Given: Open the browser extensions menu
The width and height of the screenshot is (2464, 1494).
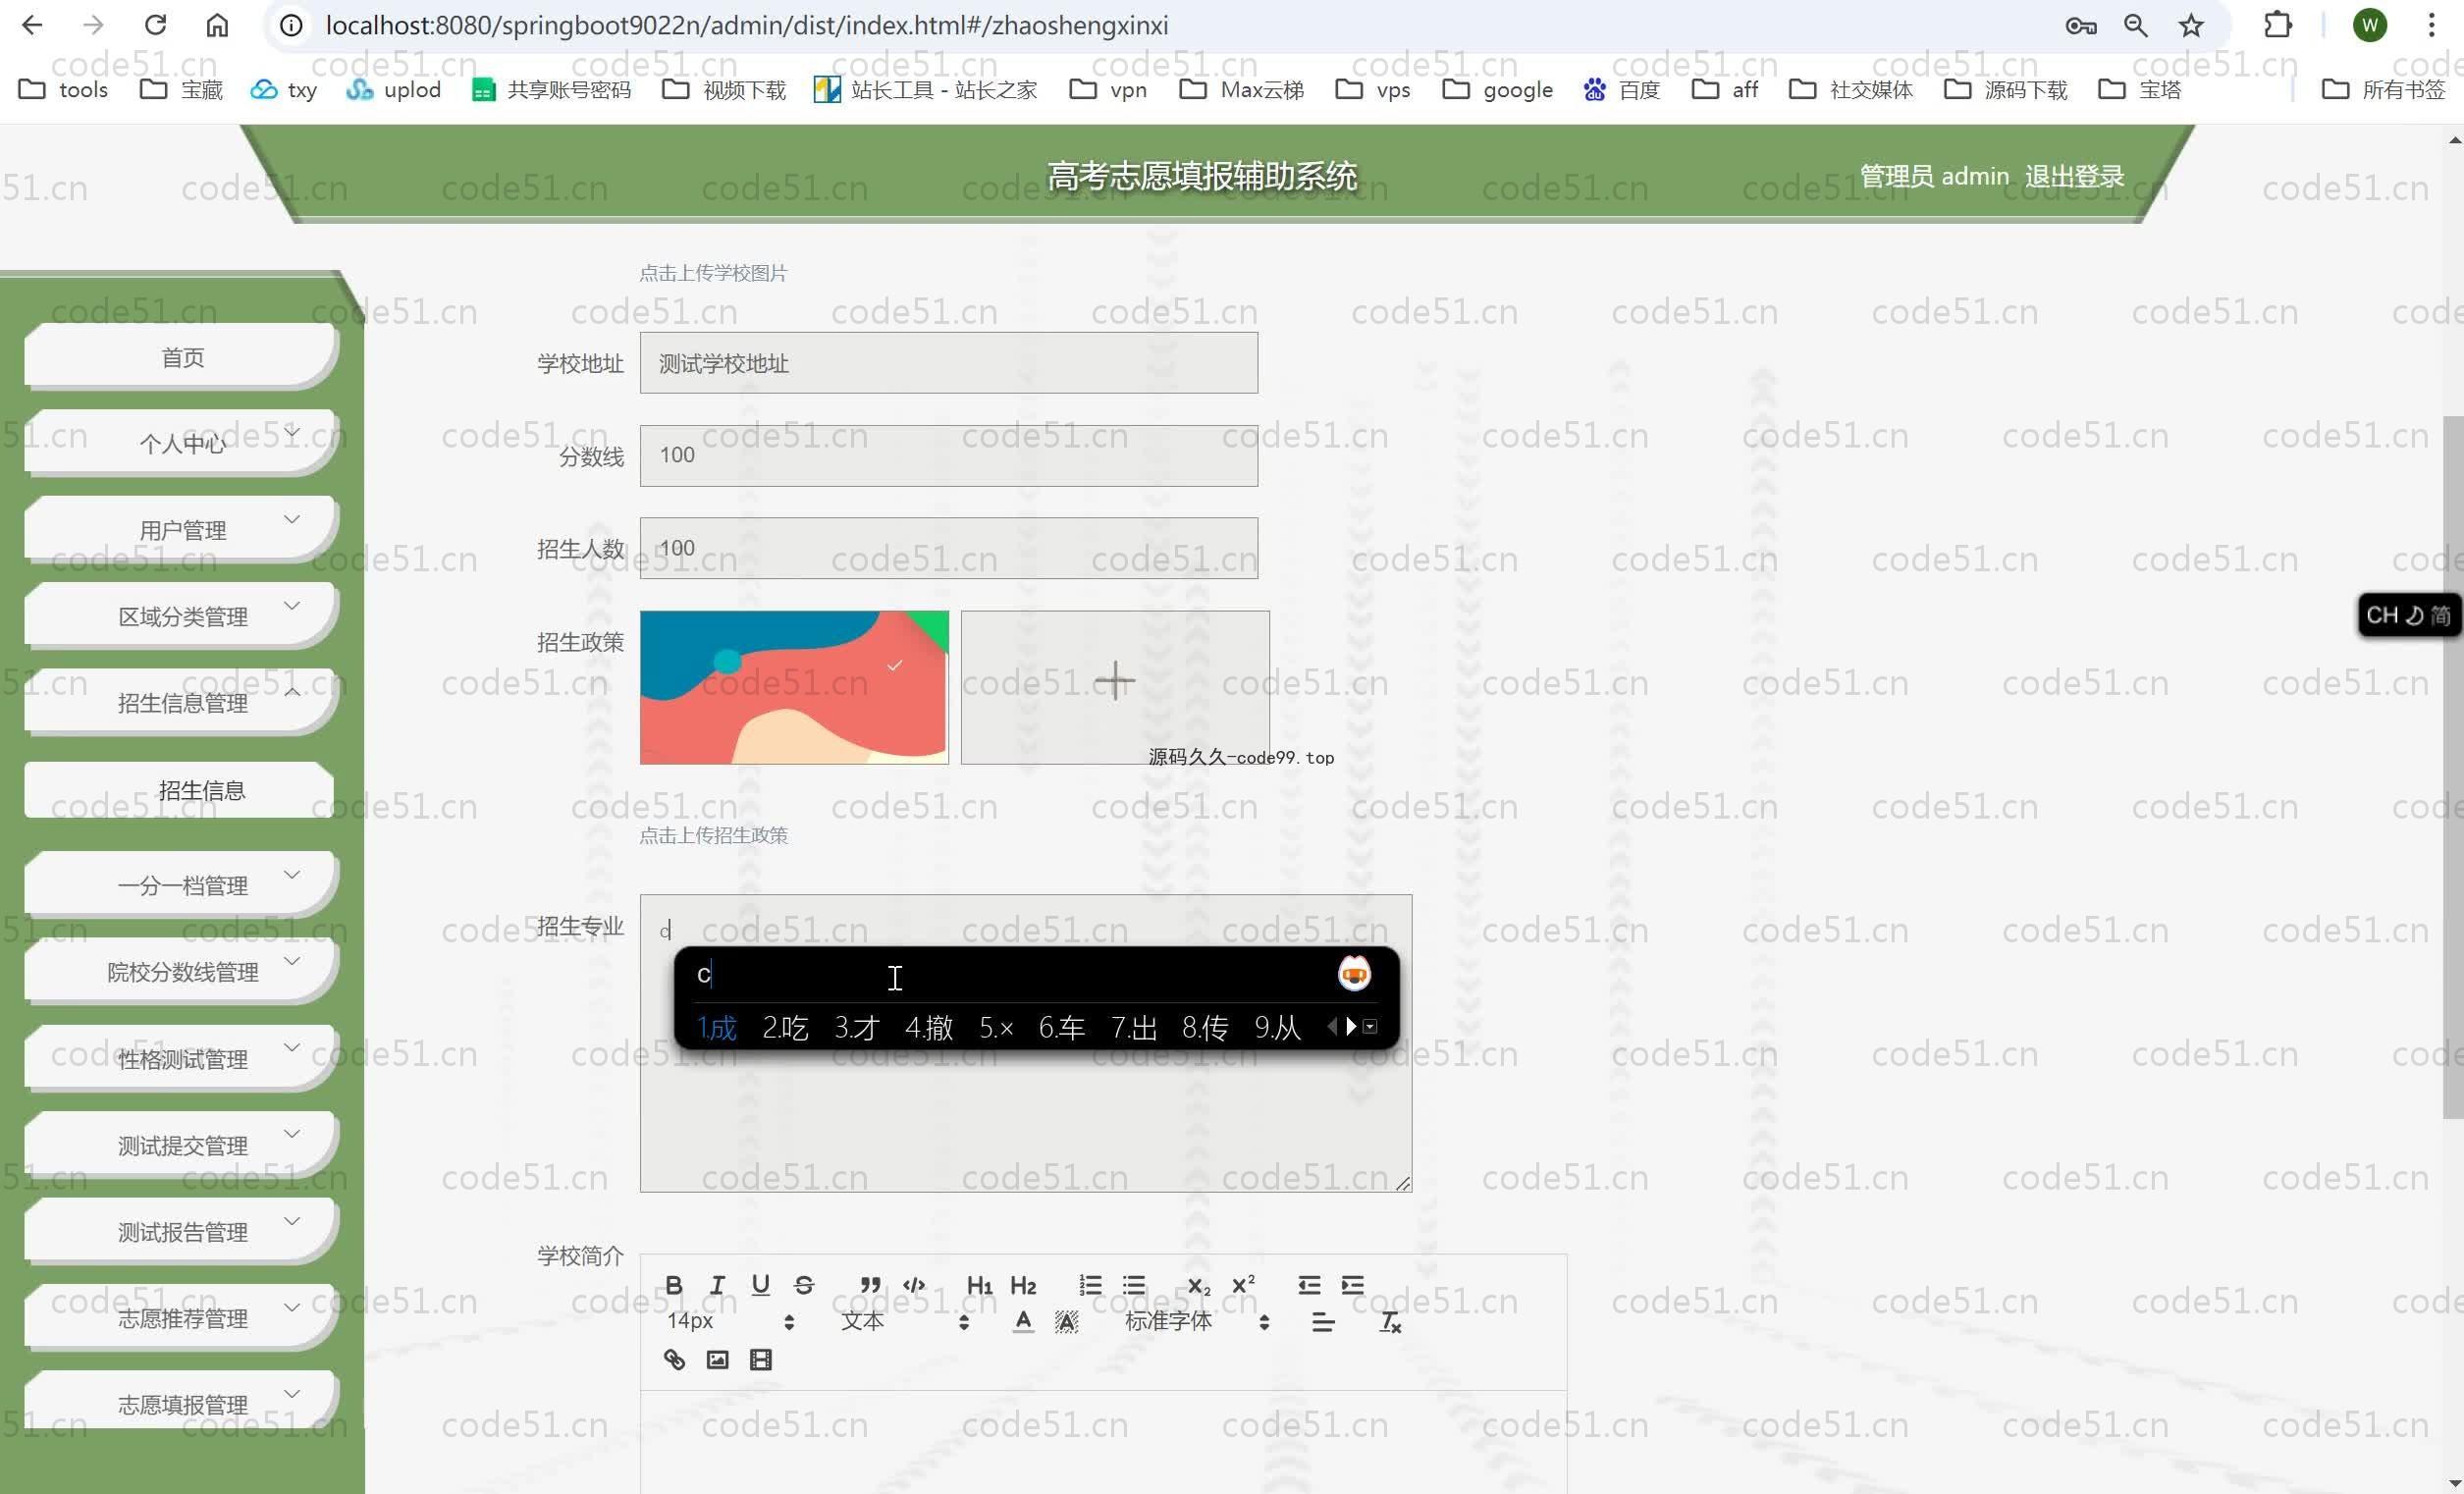Looking at the screenshot, I should click(x=2278, y=25).
